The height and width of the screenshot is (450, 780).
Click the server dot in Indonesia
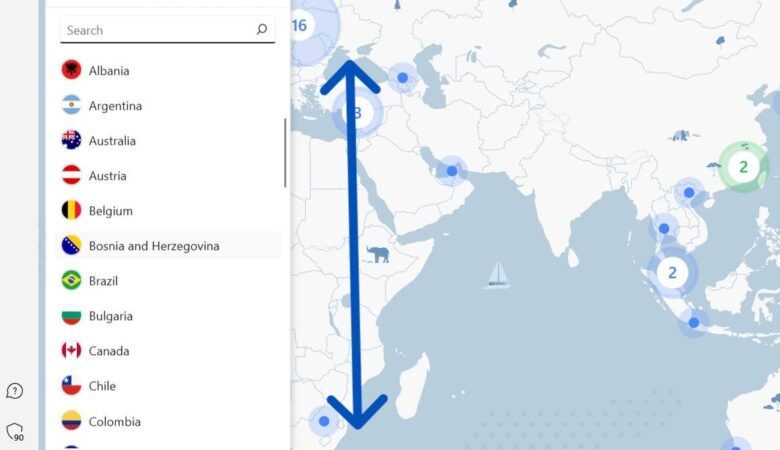click(x=693, y=323)
